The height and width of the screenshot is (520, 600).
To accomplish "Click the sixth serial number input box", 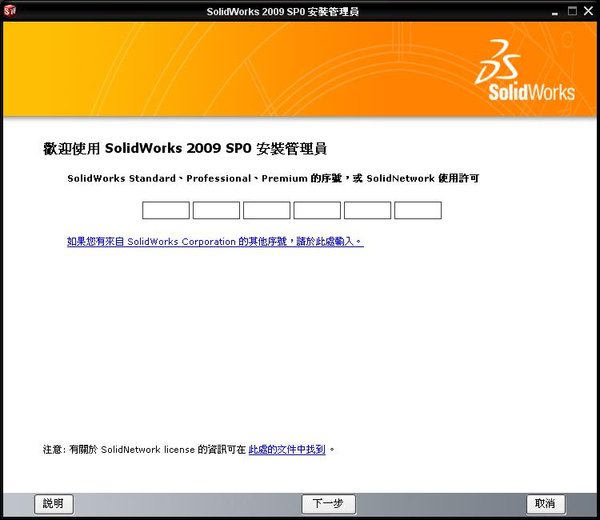I will click(418, 210).
